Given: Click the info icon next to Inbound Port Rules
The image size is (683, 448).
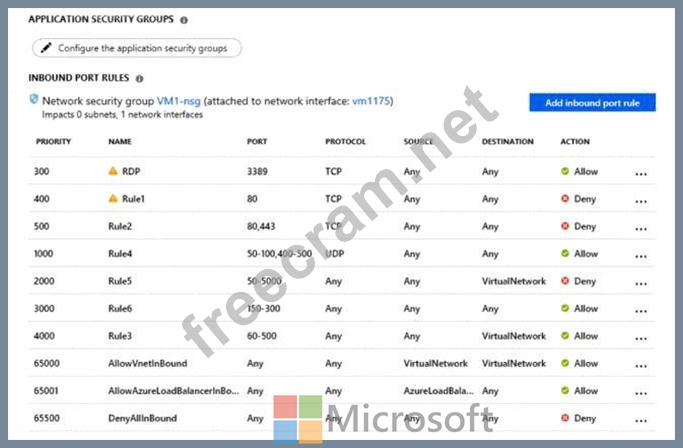Looking at the screenshot, I should 139,77.
